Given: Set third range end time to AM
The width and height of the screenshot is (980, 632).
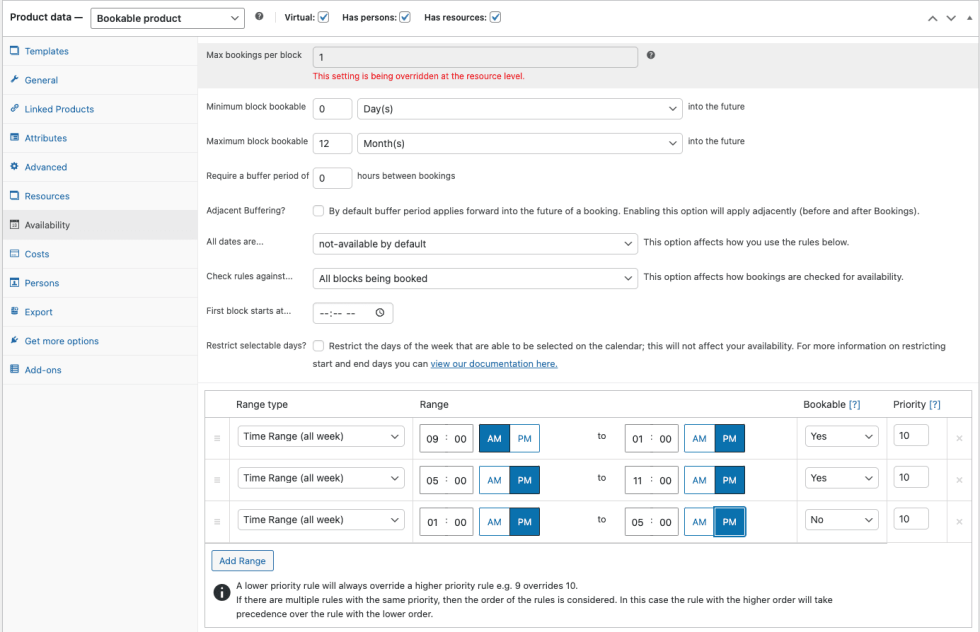Looking at the screenshot, I should [699, 521].
